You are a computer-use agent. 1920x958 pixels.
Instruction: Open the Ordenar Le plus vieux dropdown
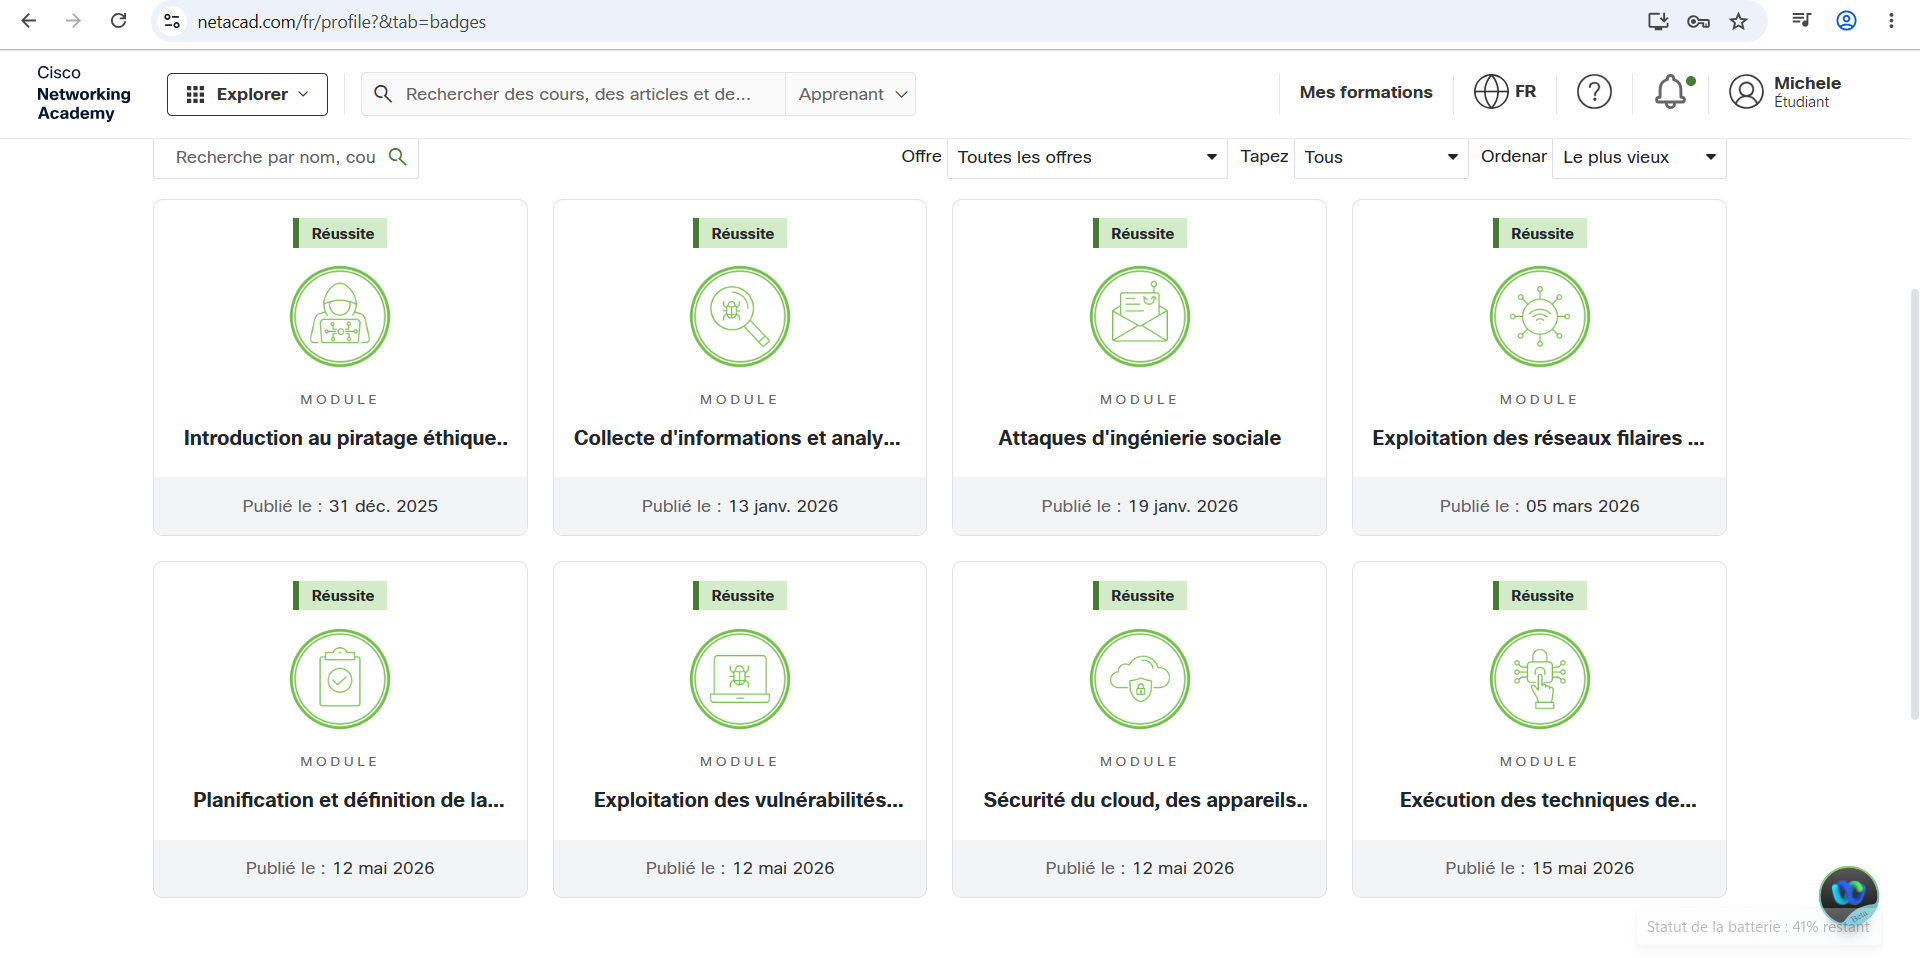point(1639,157)
